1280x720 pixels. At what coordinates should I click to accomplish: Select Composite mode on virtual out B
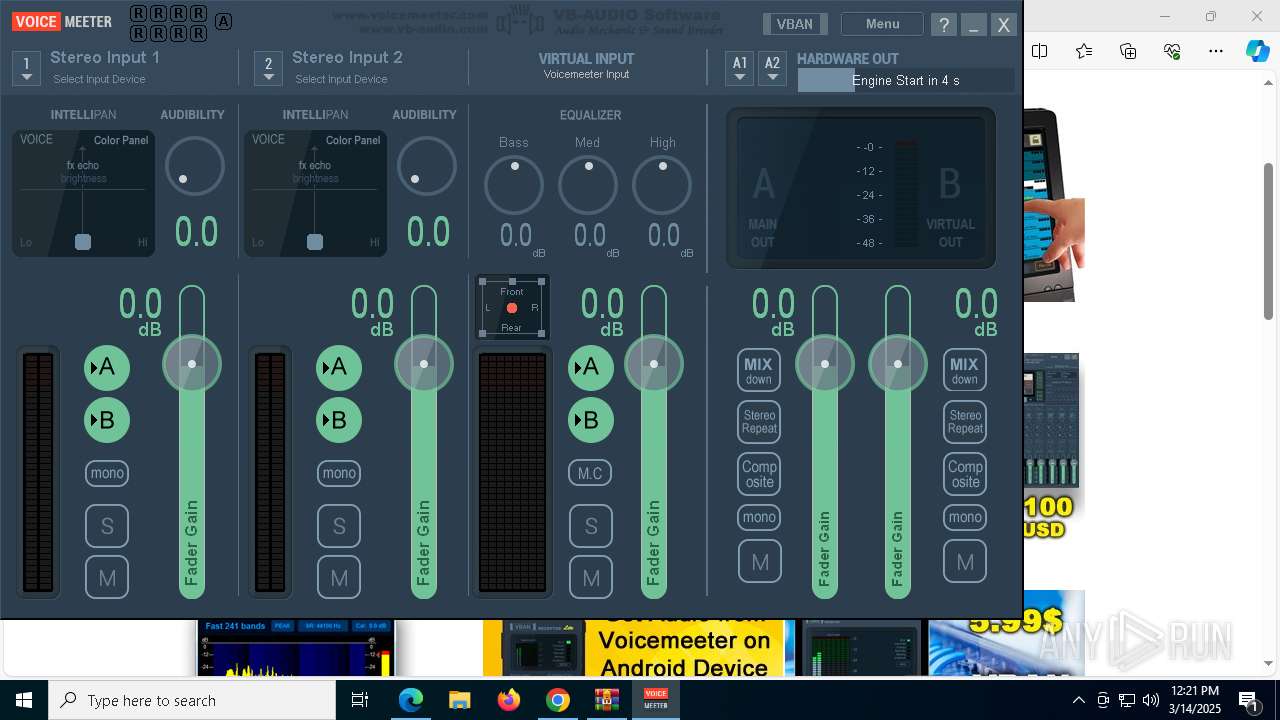click(x=965, y=474)
